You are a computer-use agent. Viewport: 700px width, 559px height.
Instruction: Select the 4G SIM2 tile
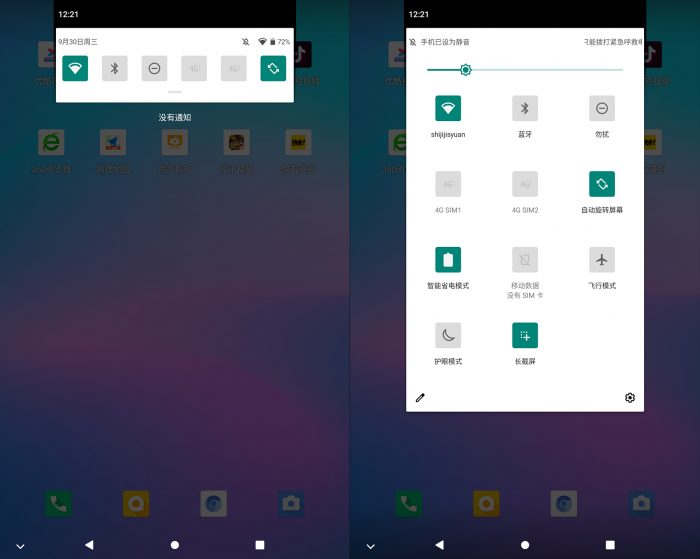point(525,184)
